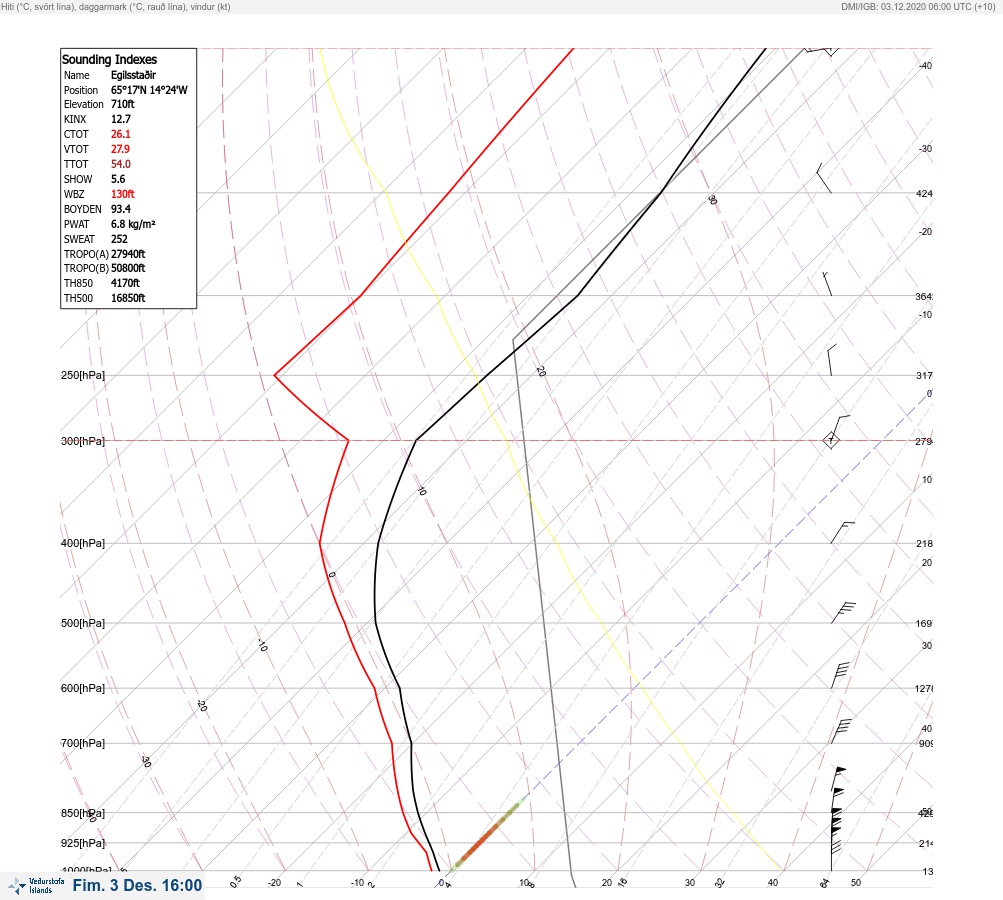This screenshot has width=1003, height=900.
Task: Click the TH850 value 4170ft
Action: [125, 283]
